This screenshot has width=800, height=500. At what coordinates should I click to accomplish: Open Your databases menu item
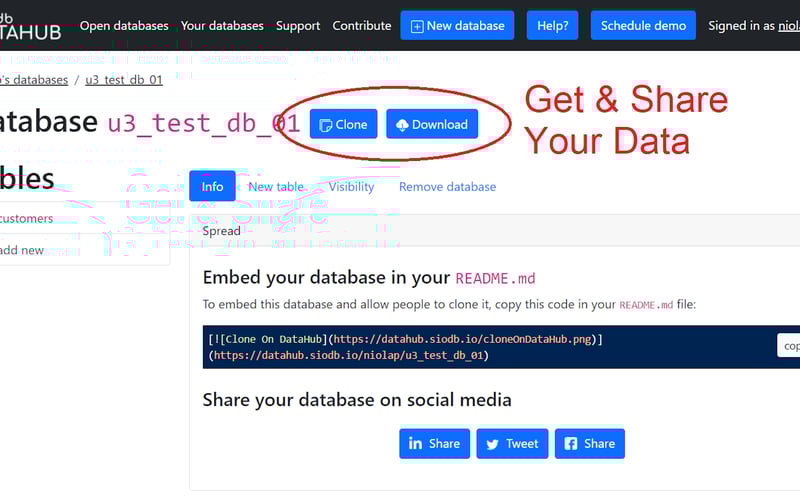pos(222,26)
